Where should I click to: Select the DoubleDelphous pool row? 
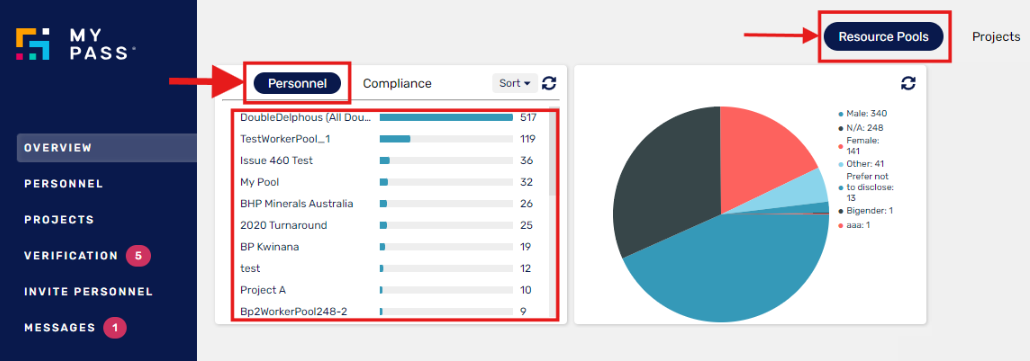coord(389,117)
